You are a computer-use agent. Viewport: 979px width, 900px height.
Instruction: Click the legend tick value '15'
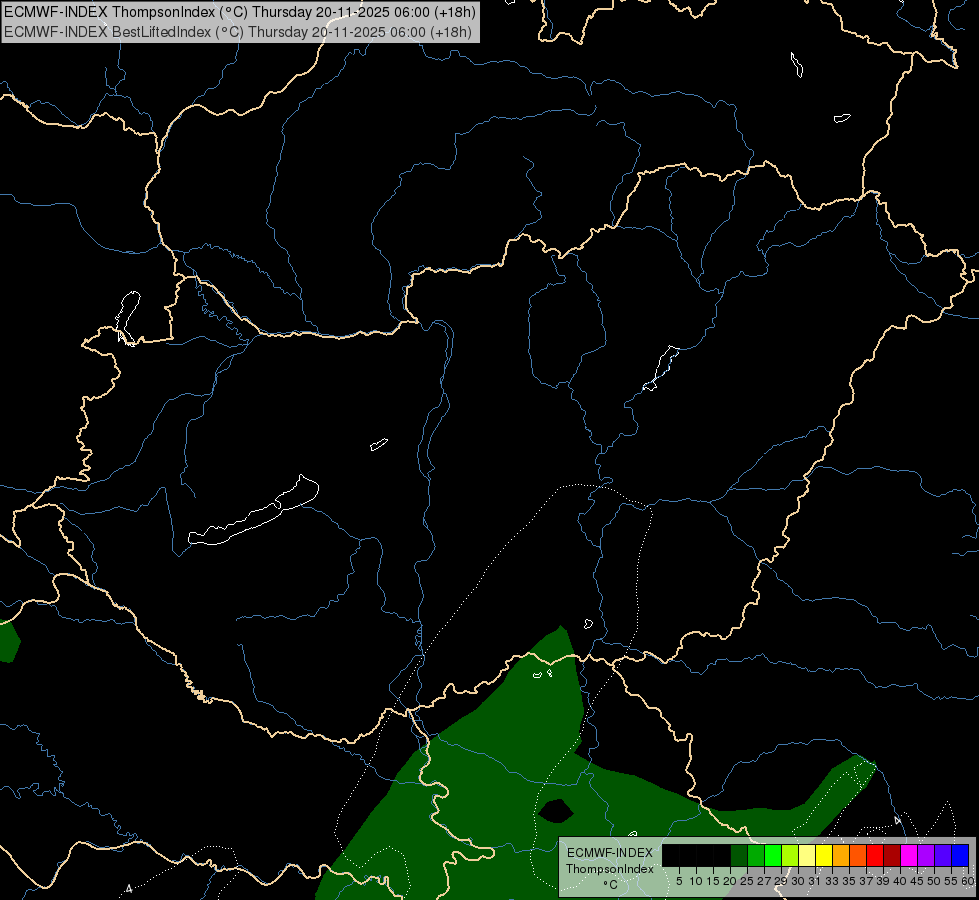click(713, 881)
